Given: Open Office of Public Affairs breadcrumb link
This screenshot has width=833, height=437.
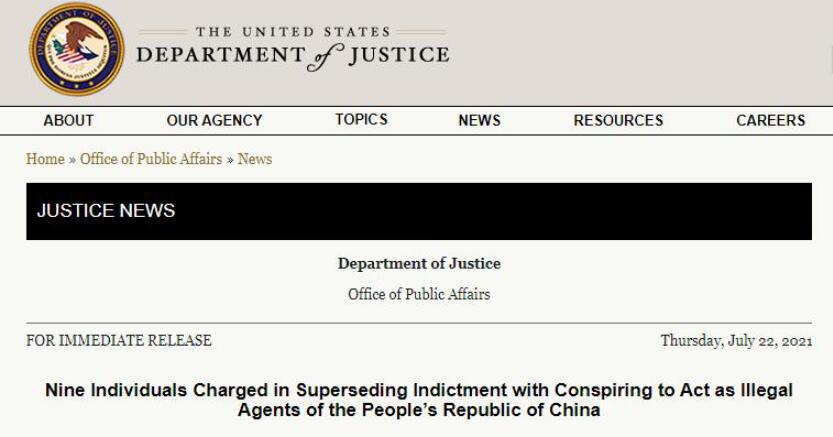Looking at the screenshot, I should coord(151,159).
